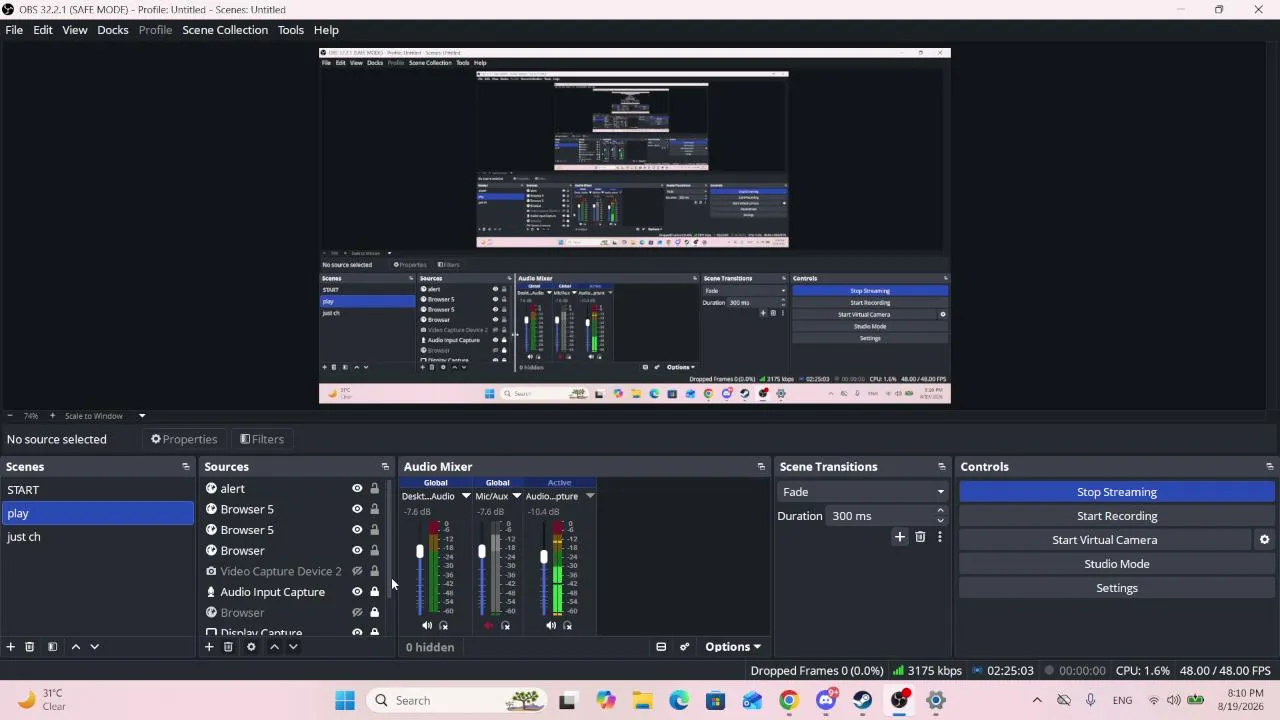Decrease transition duration with down arrow

click(940, 521)
